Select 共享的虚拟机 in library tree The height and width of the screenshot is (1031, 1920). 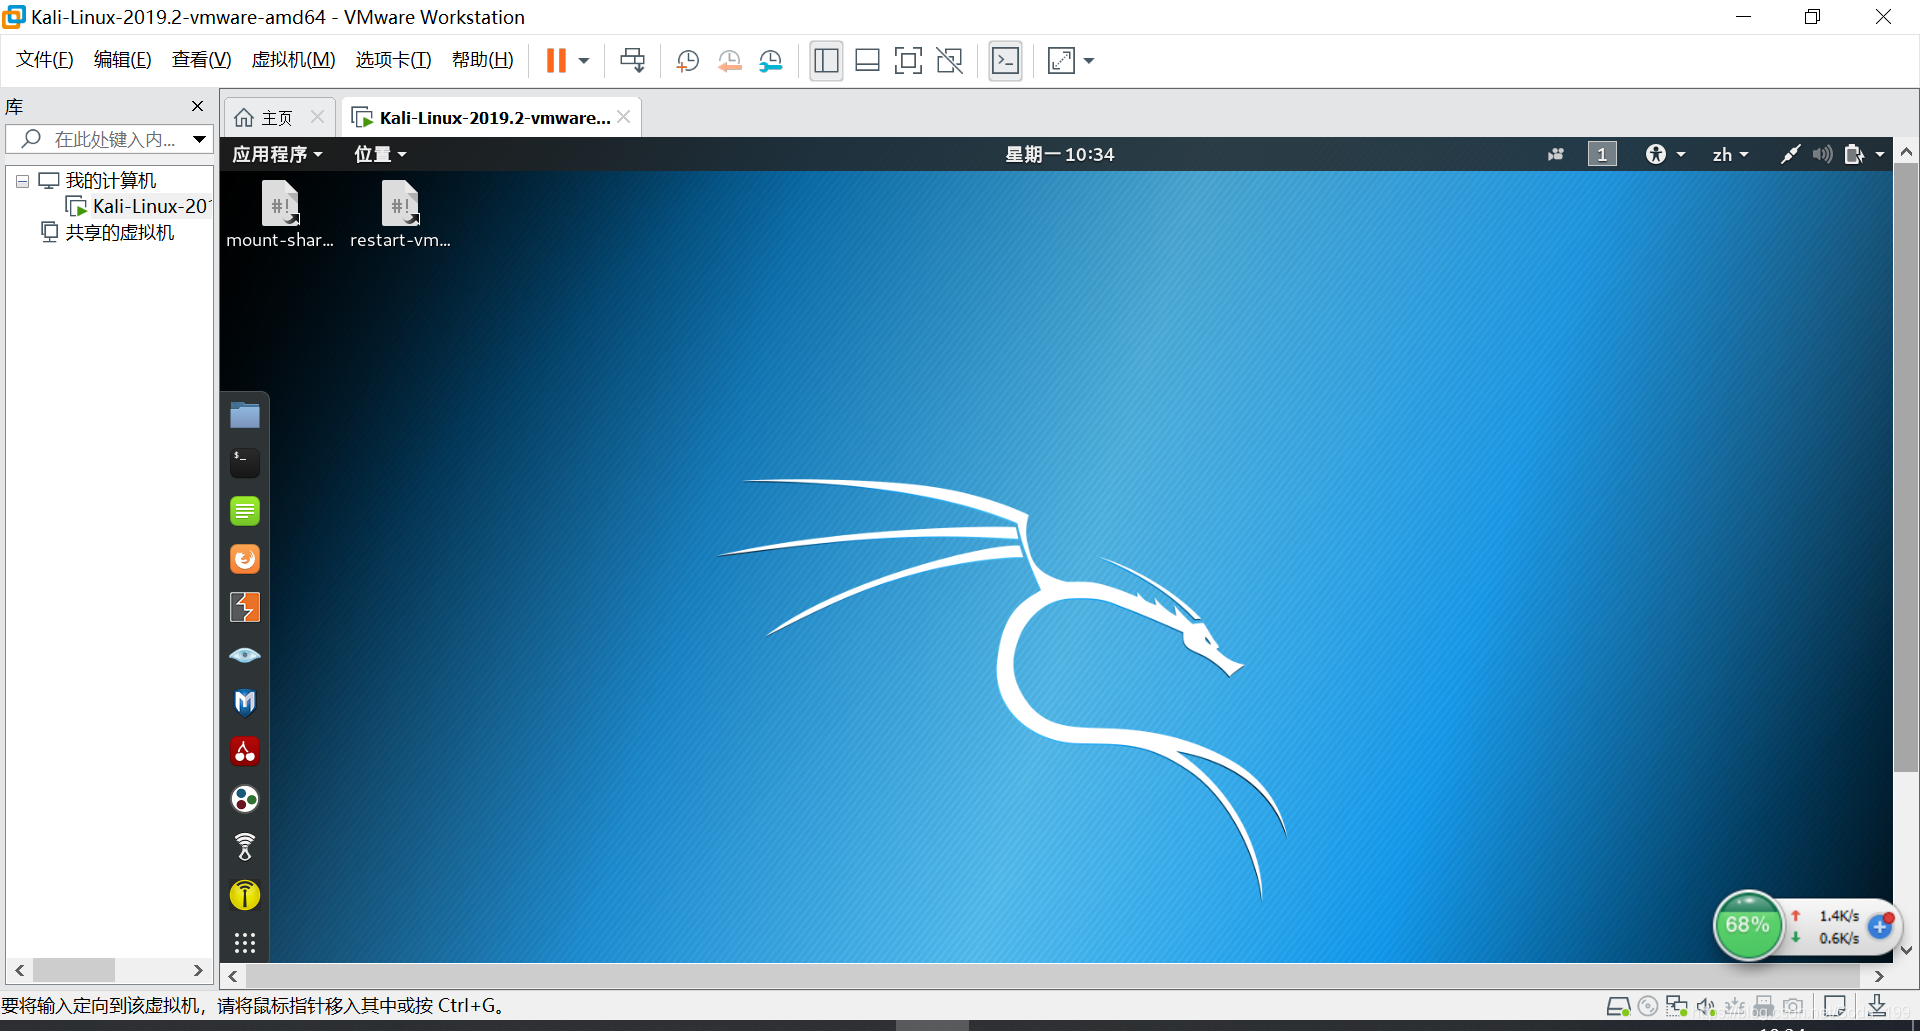click(x=108, y=232)
